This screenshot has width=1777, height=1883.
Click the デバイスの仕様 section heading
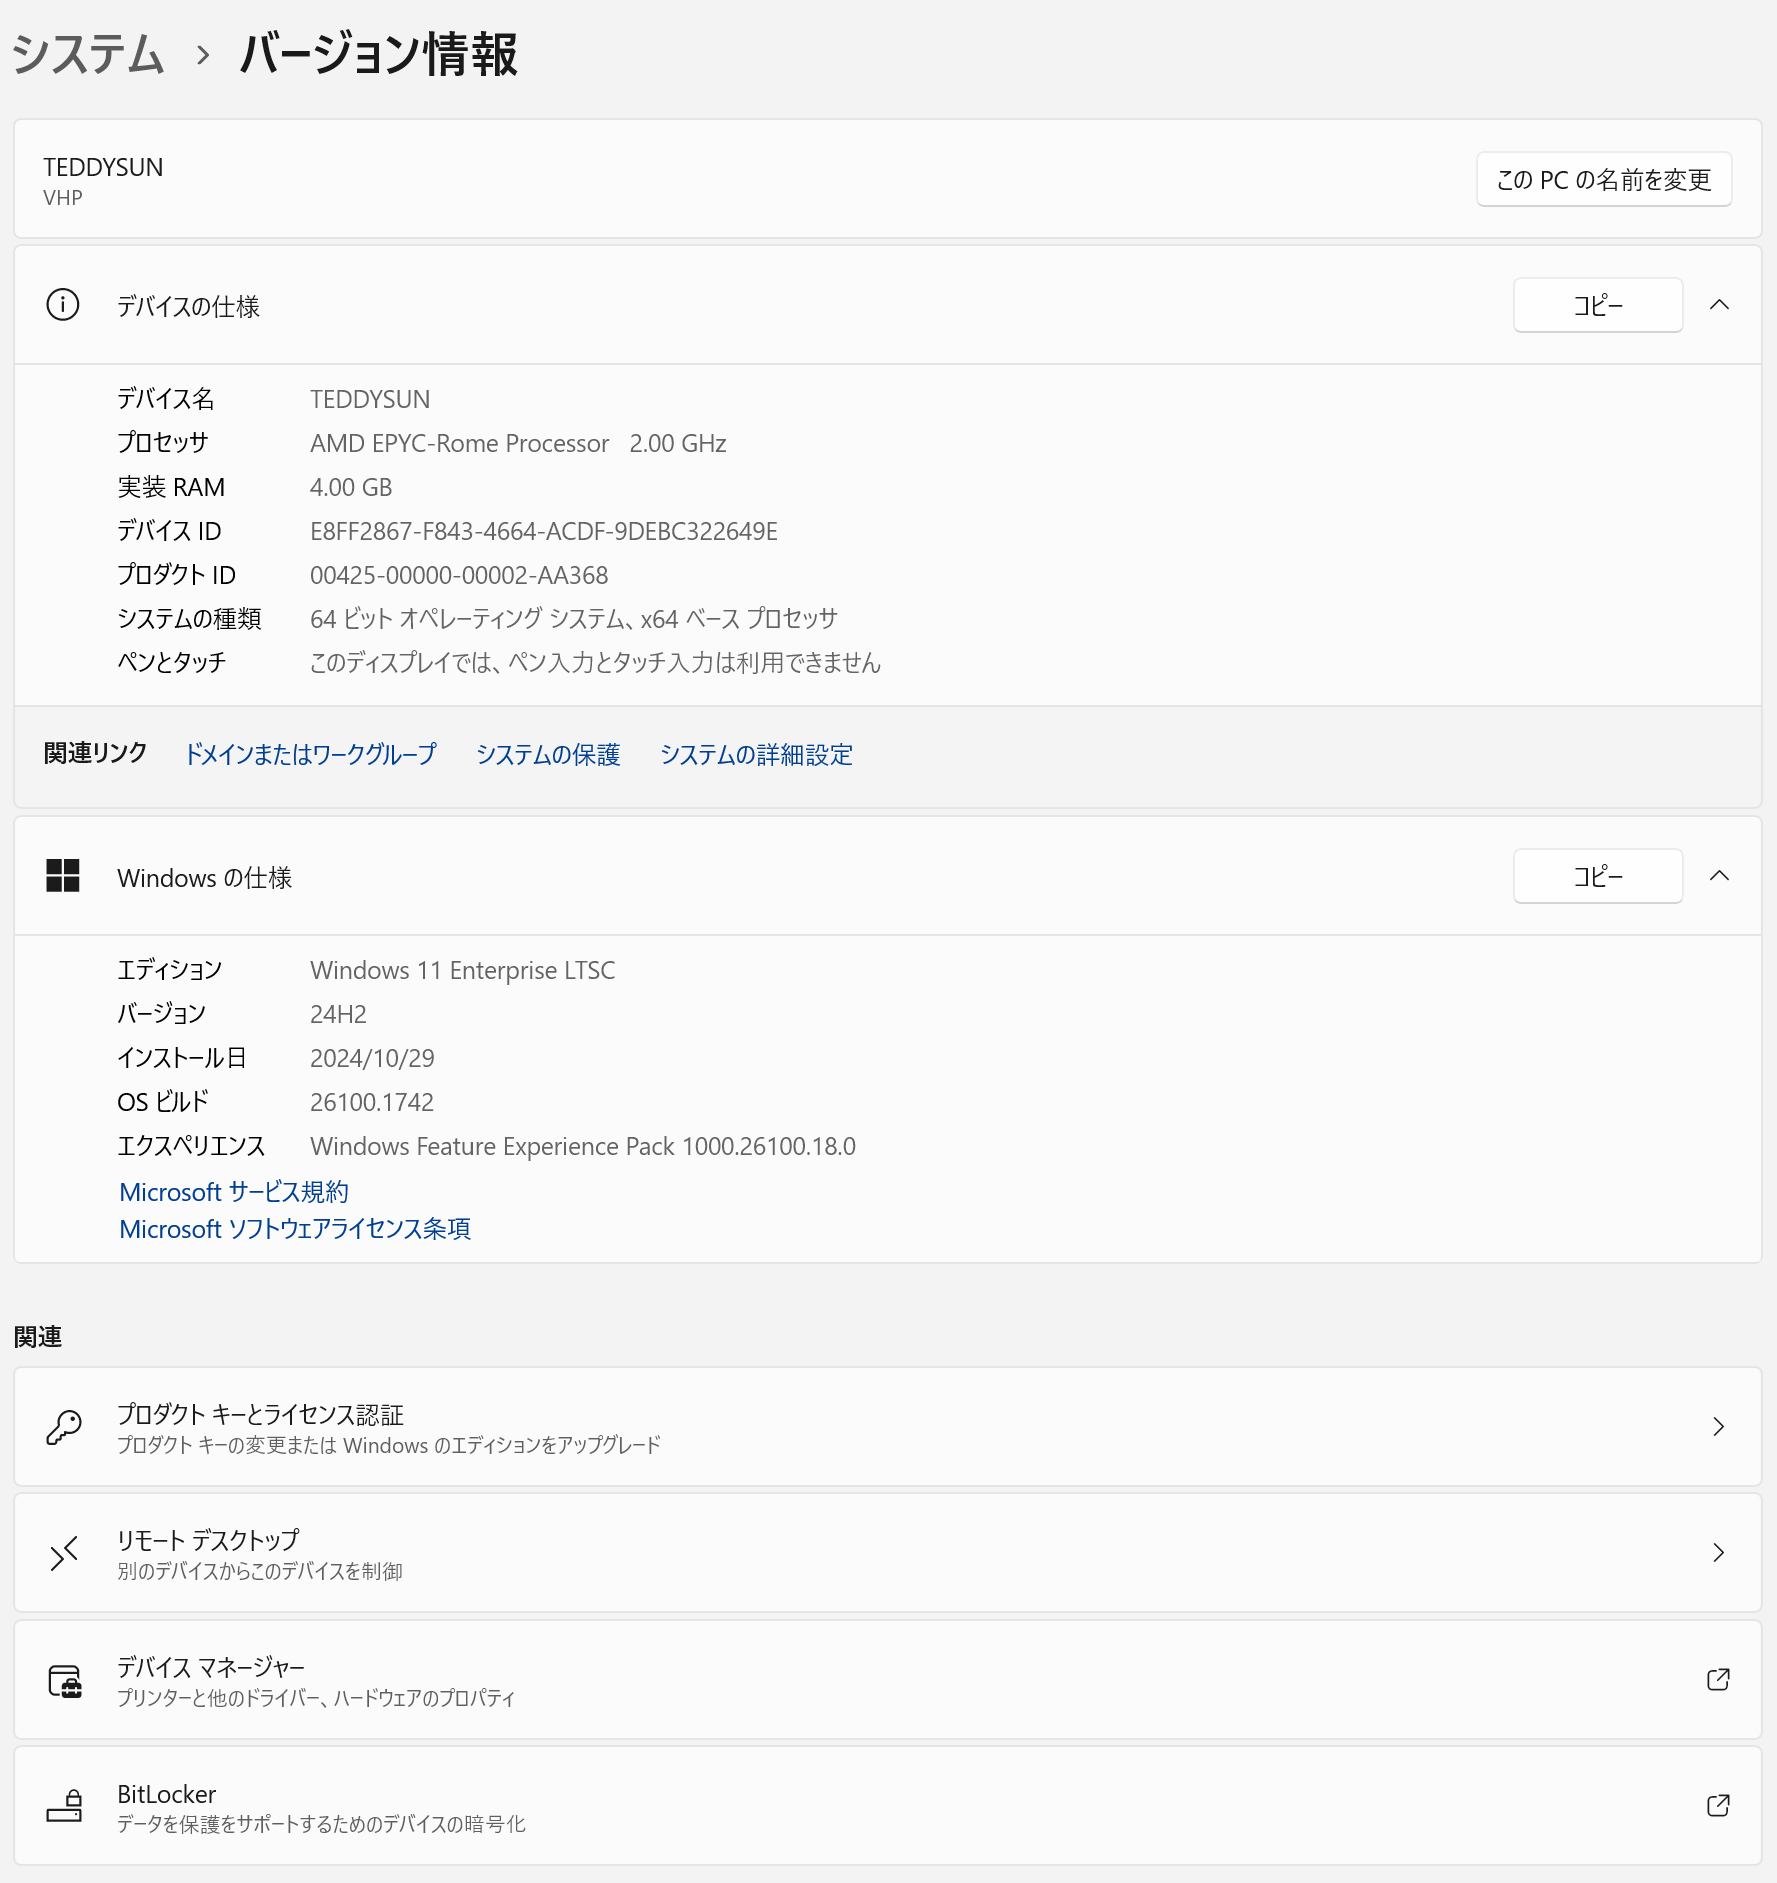(x=189, y=306)
